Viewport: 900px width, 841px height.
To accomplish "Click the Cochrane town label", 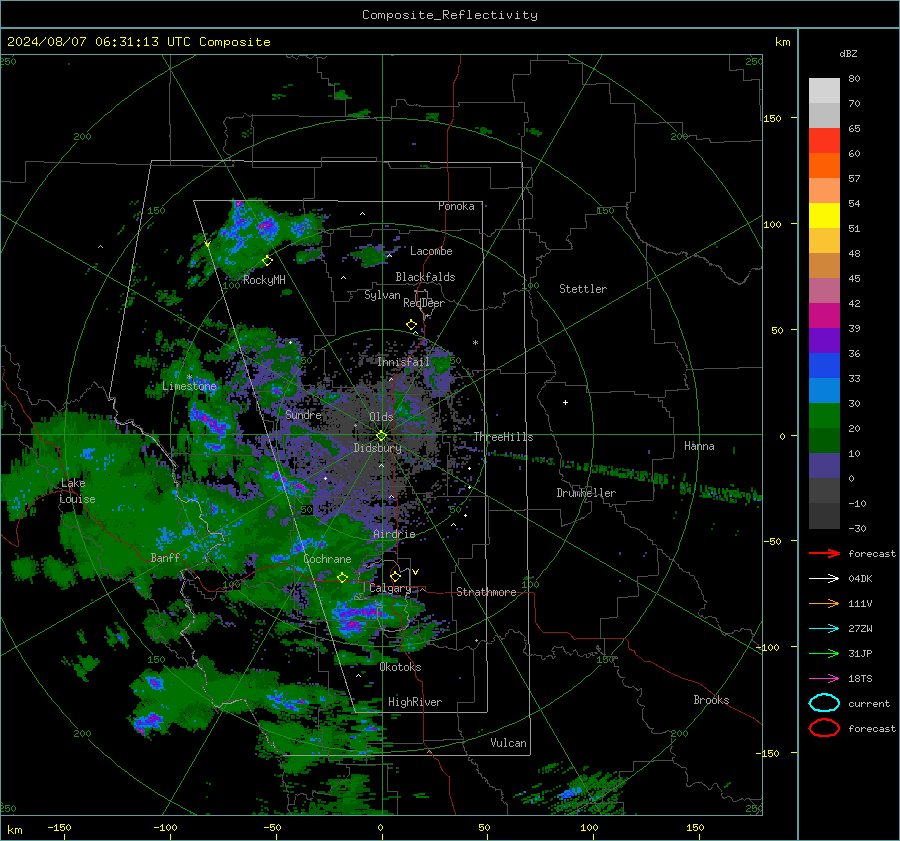I will [x=327, y=559].
